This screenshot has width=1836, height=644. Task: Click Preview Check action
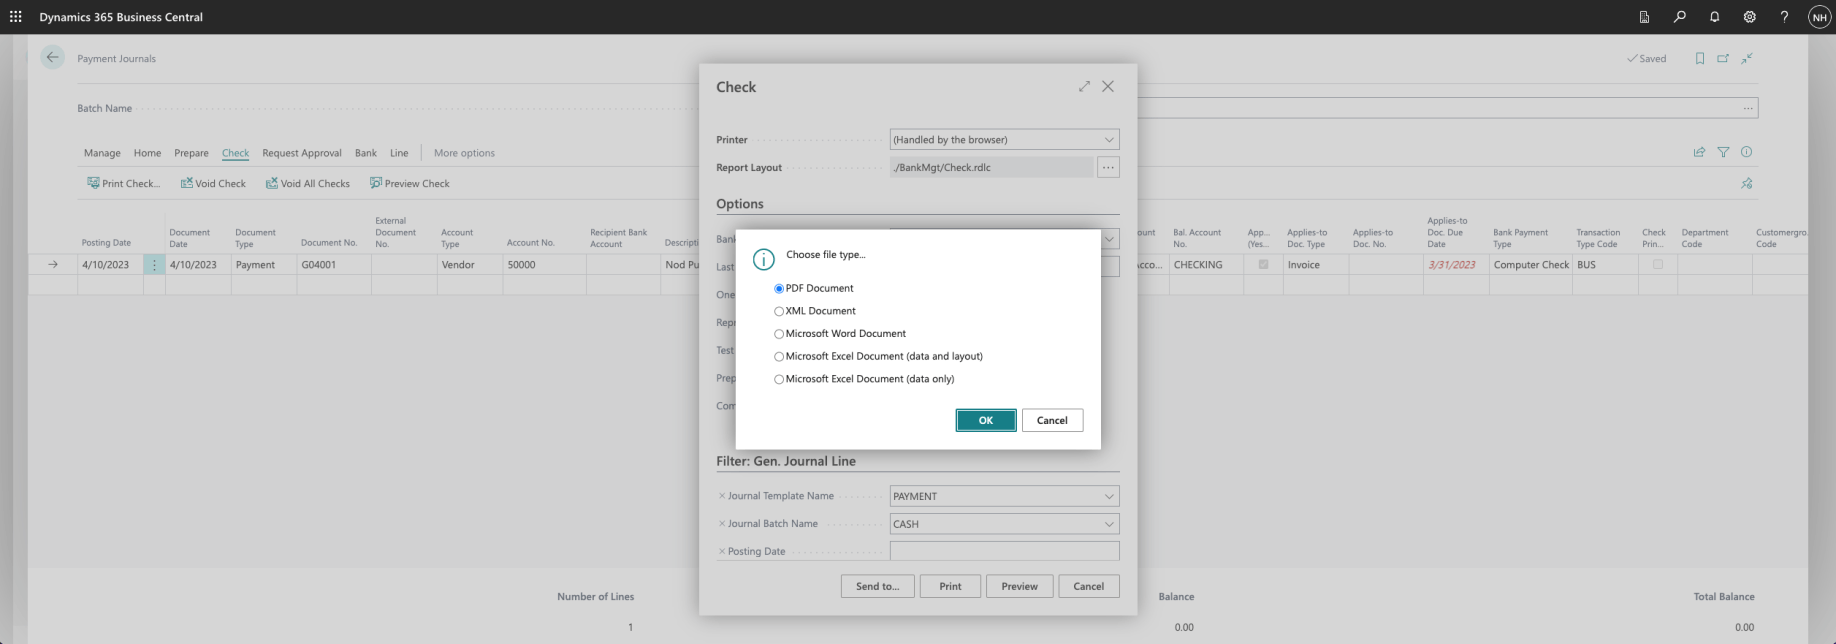coord(410,183)
